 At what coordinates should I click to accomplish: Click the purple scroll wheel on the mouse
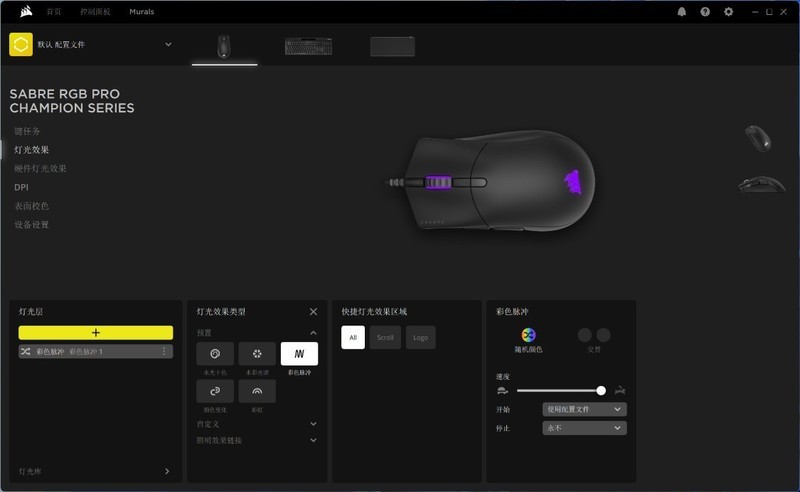(438, 182)
